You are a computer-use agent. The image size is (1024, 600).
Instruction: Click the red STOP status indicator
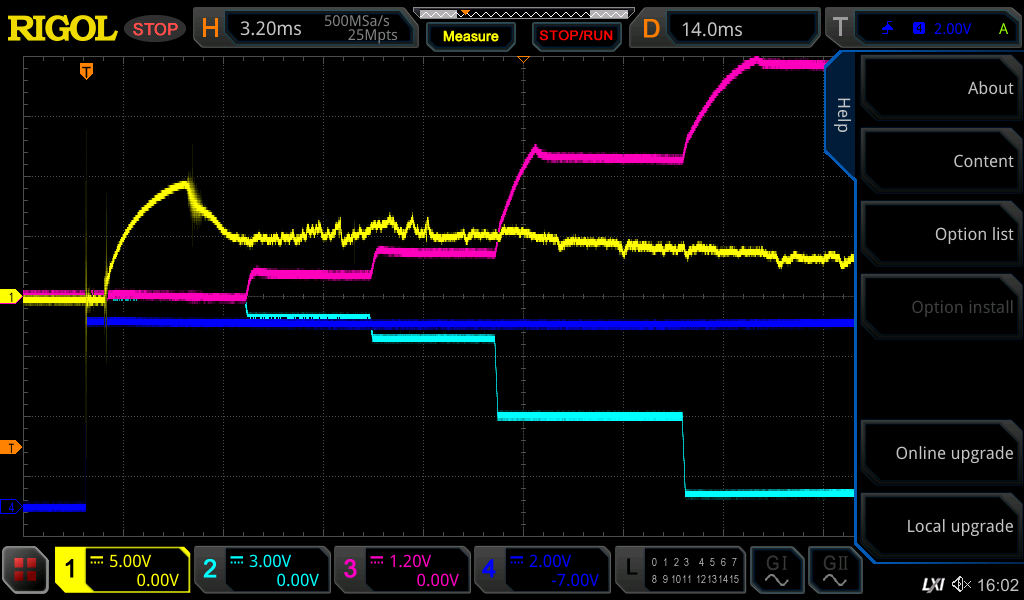(x=155, y=29)
